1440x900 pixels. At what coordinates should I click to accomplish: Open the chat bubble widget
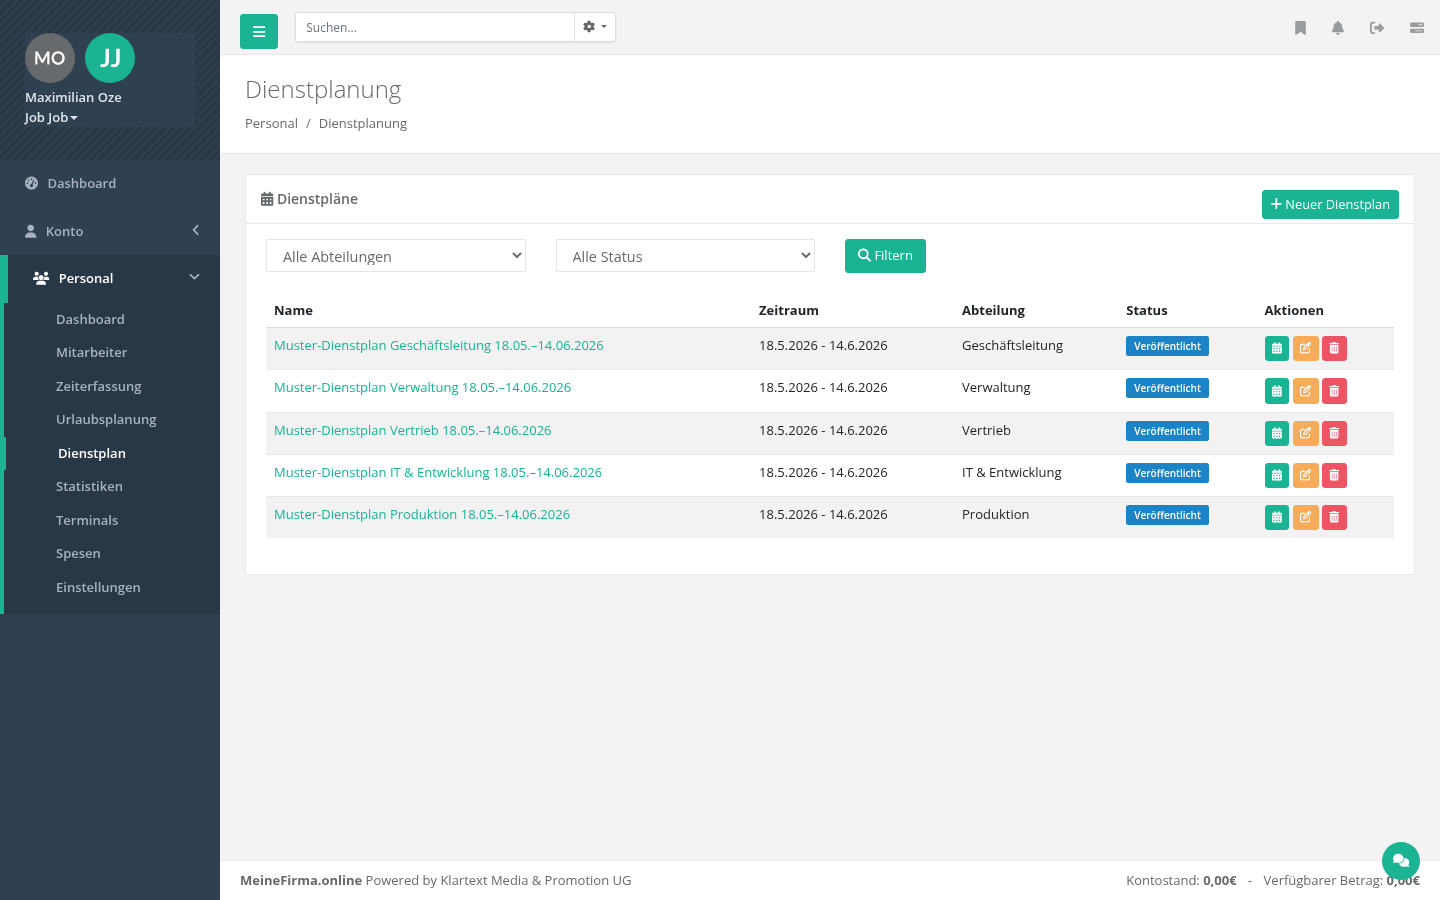[x=1401, y=861]
